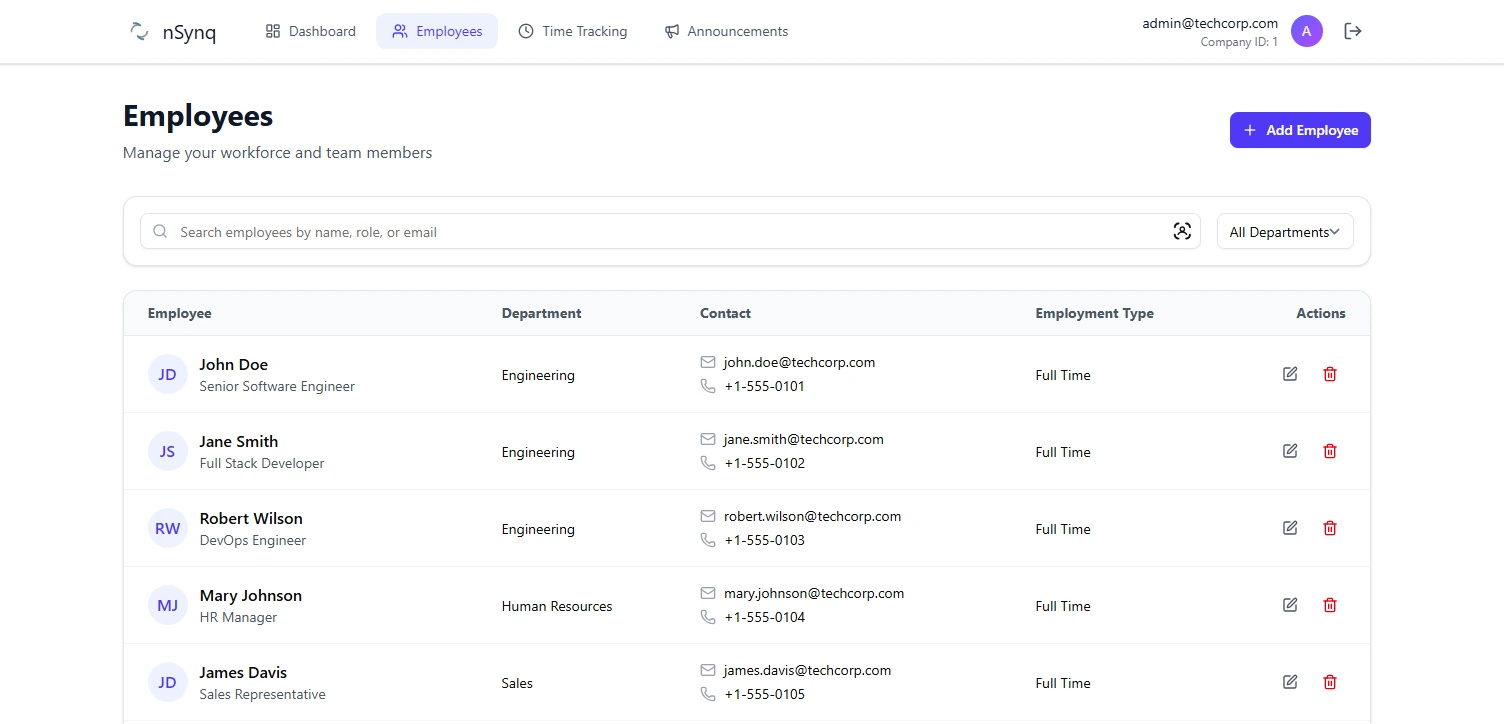Click the Time Tracking clock icon
The width and height of the screenshot is (1504, 724).
tap(524, 31)
